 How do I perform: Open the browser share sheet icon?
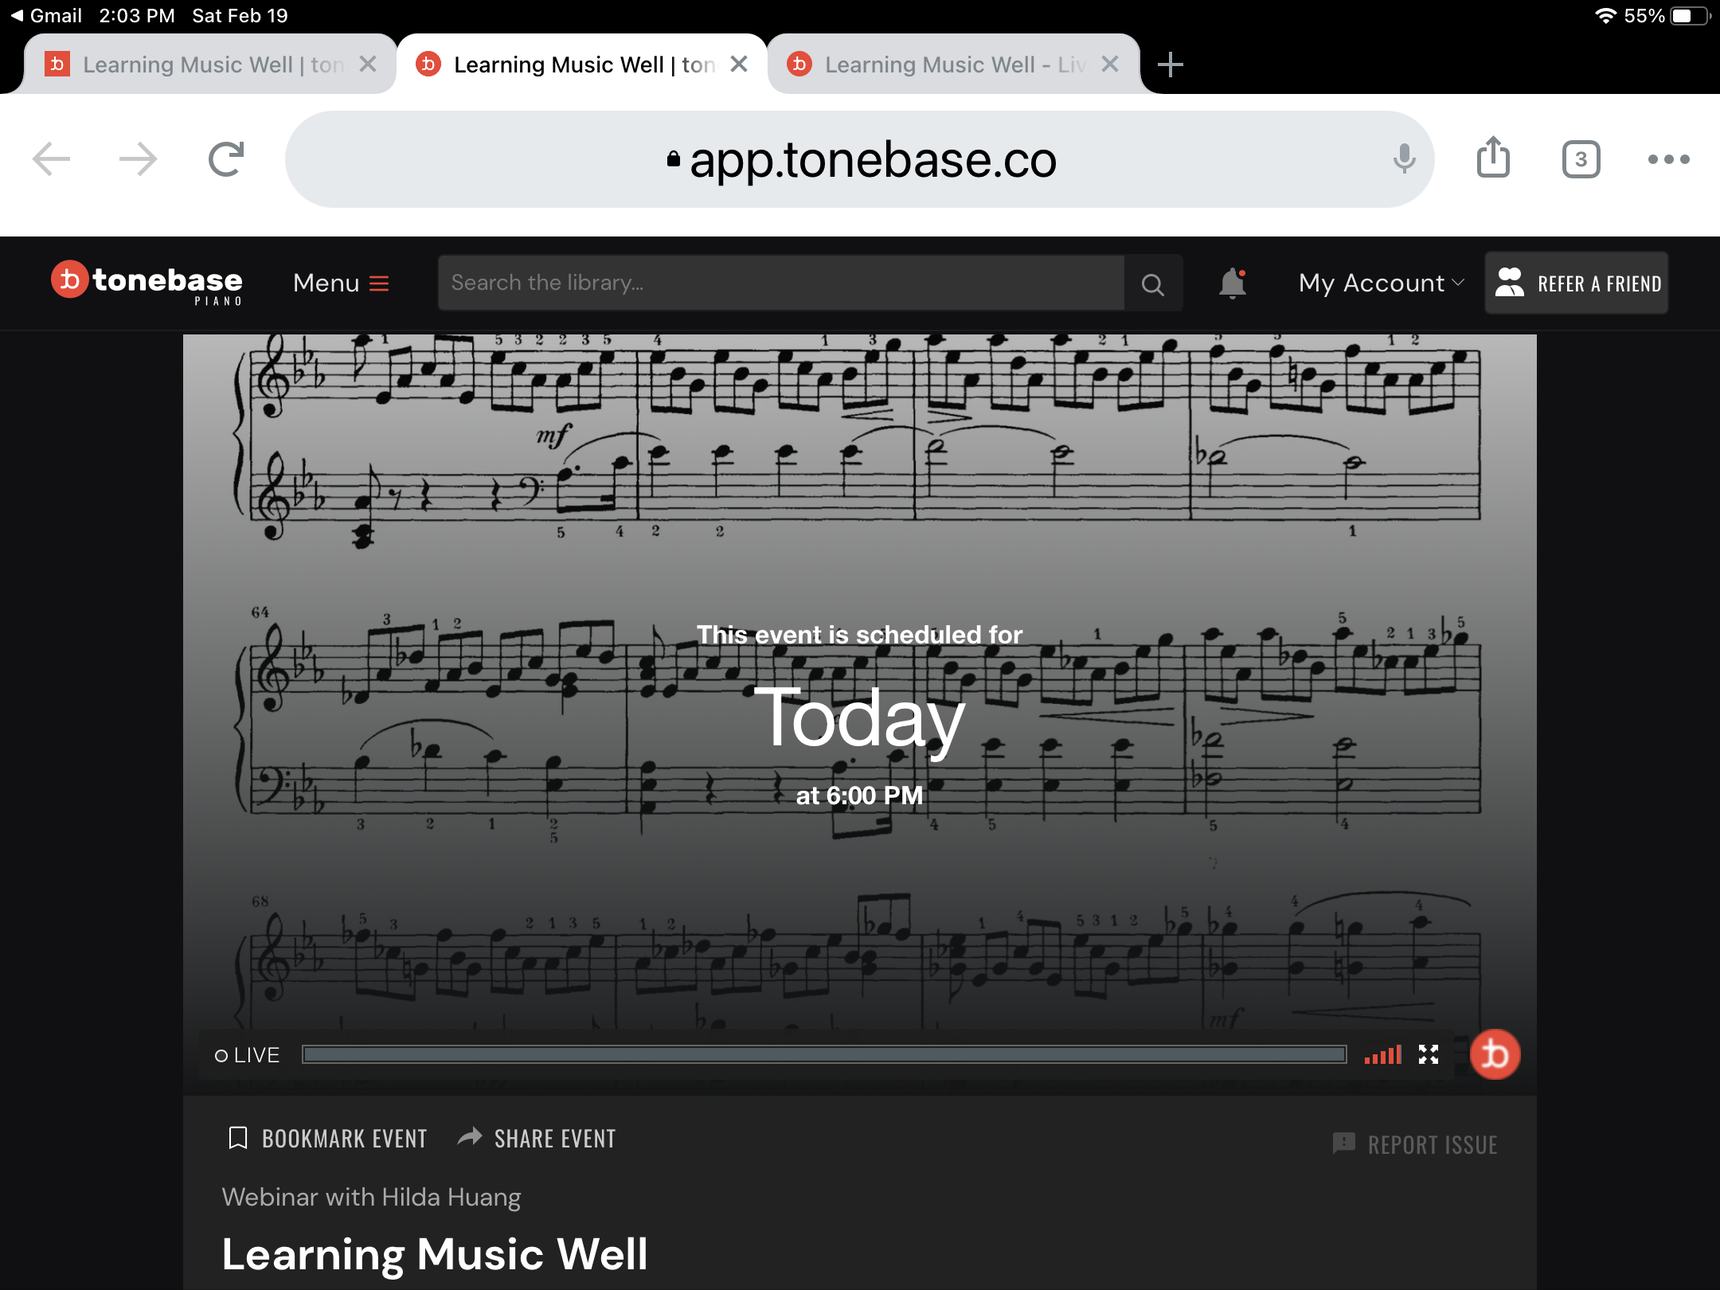(1493, 158)
